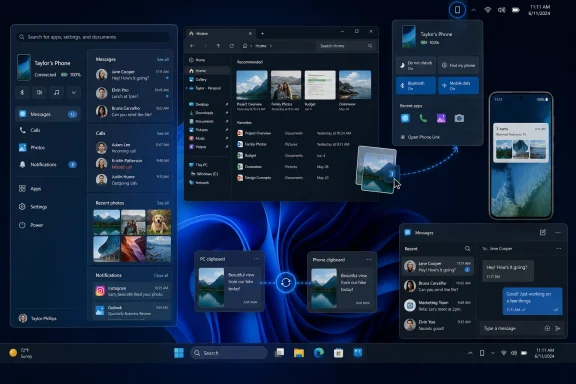Open the Messages recent app icon
The image size is (576, 384).
pyautogui.click(x=405, y=118)
